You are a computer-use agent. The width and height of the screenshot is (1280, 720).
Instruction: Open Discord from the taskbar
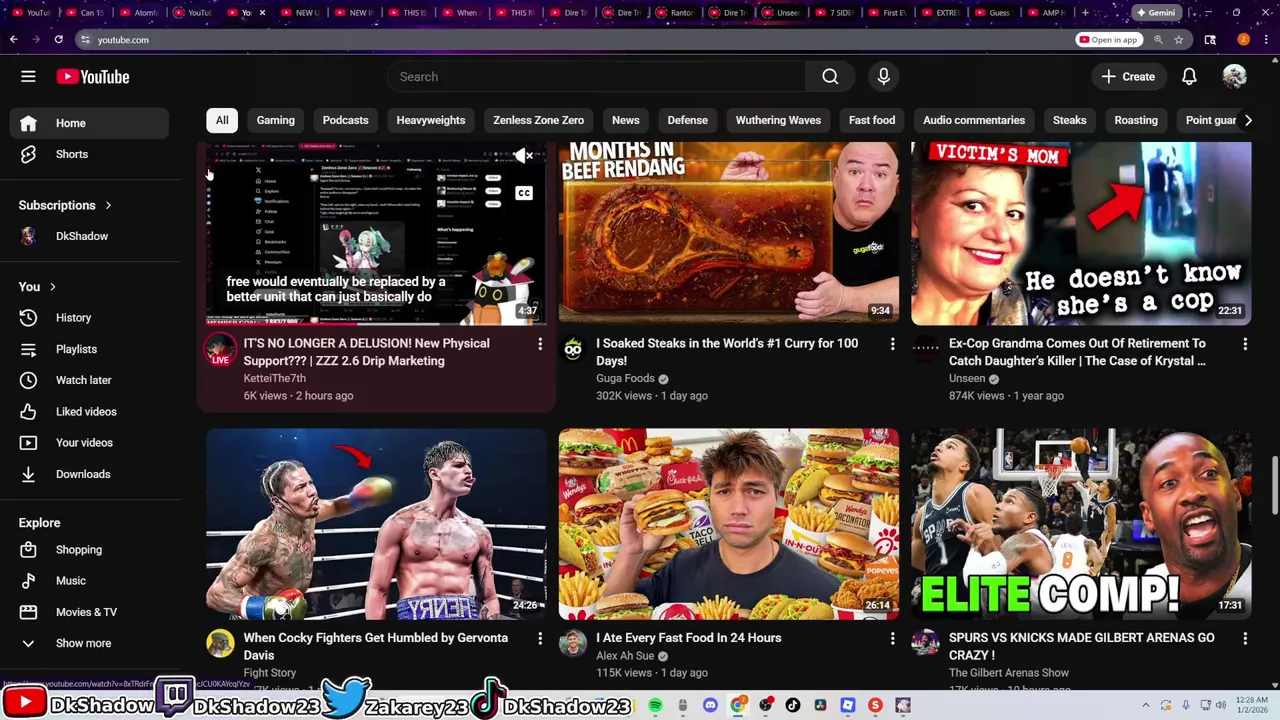click(710, 706)
